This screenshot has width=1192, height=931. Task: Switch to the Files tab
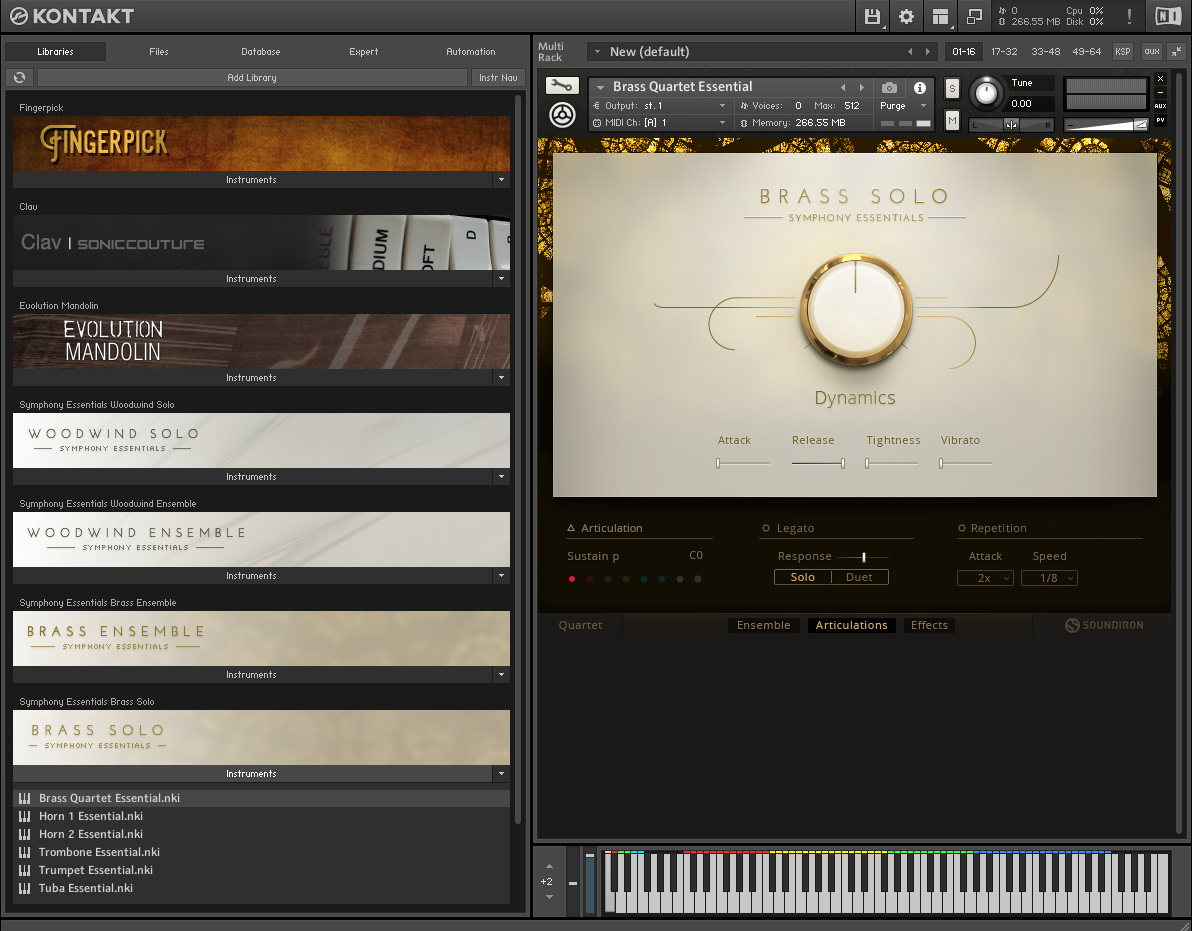click(x=159, y=52)
